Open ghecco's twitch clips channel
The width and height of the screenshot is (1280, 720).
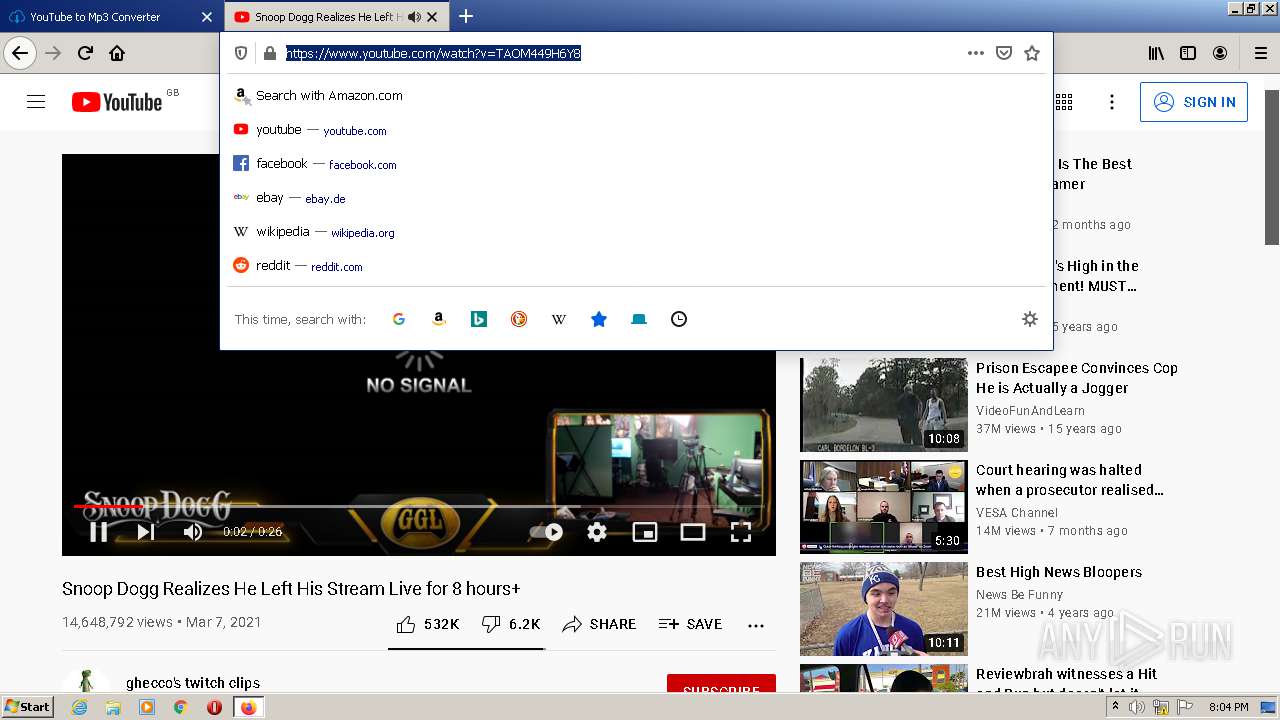click(193, 683)
